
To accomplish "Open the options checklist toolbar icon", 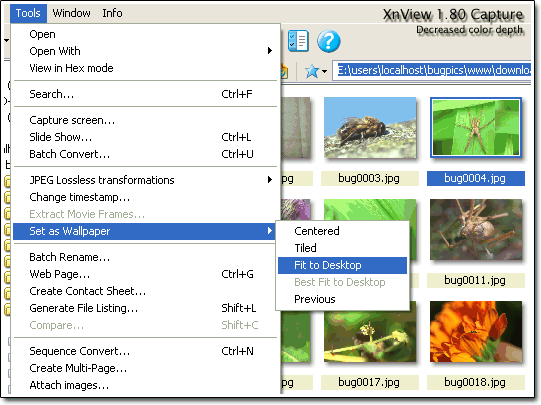I will [x=298, y=41].
